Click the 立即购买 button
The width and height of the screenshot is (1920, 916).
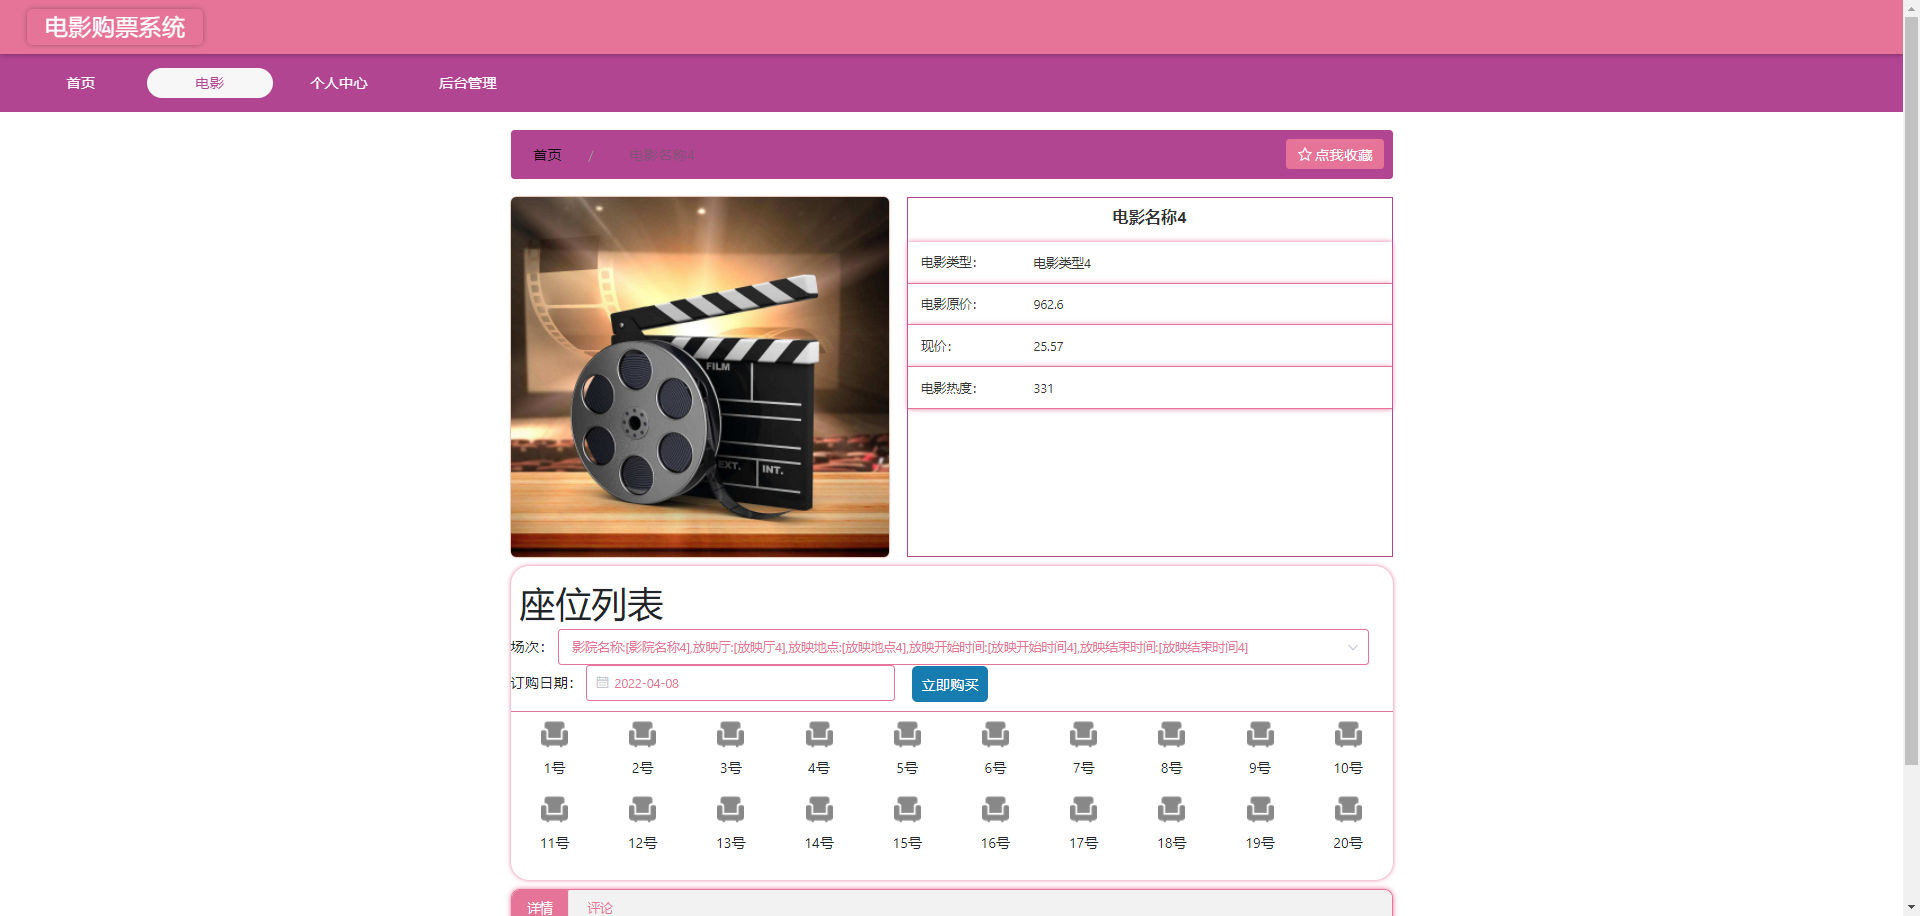pos(948,684)
